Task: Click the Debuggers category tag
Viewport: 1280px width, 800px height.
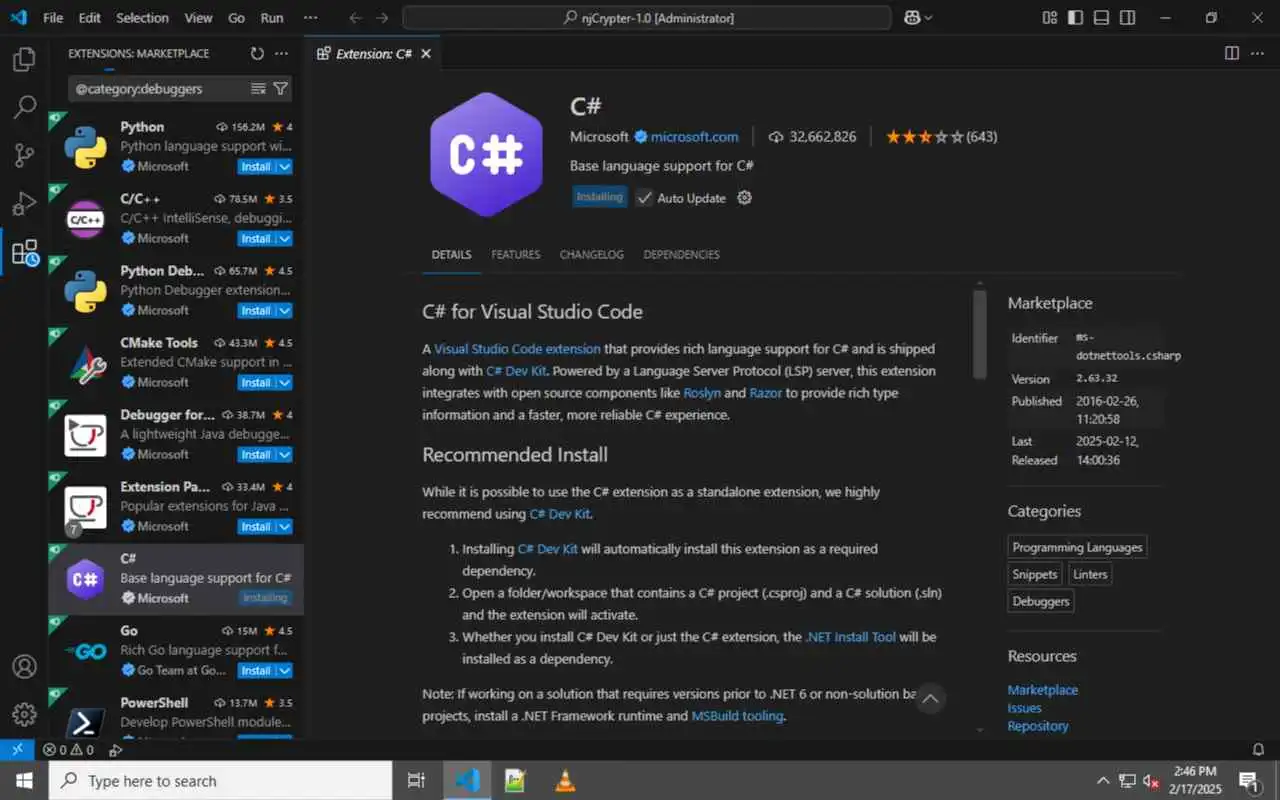Action: coord(1041,601)
